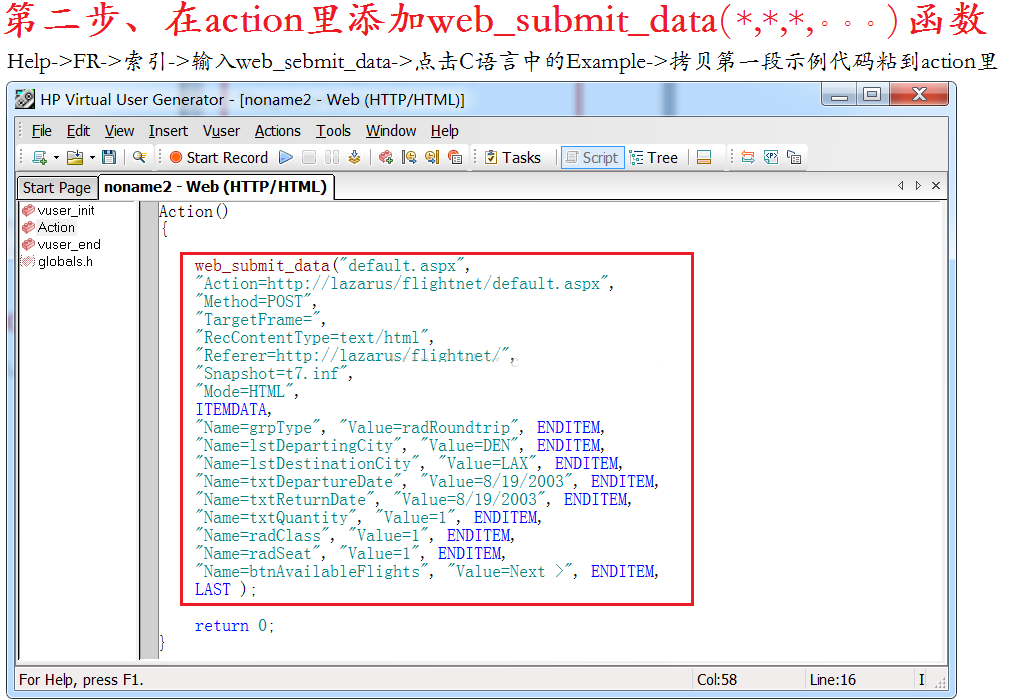Screen dimensions: 1033x700
Task: Click the grey Pause icon
Action: [332, 157]
